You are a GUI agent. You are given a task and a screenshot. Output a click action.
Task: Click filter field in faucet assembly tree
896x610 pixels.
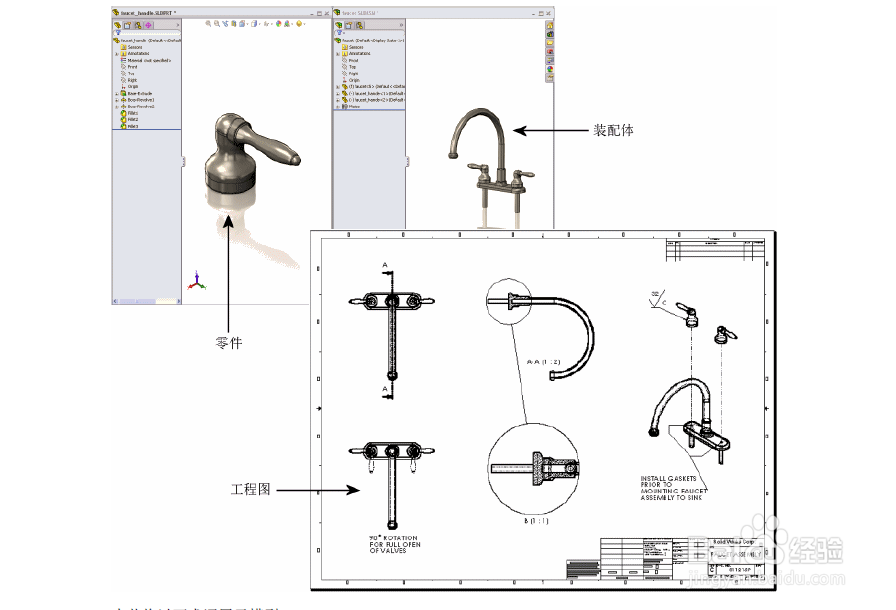click(x=370, y=33)
